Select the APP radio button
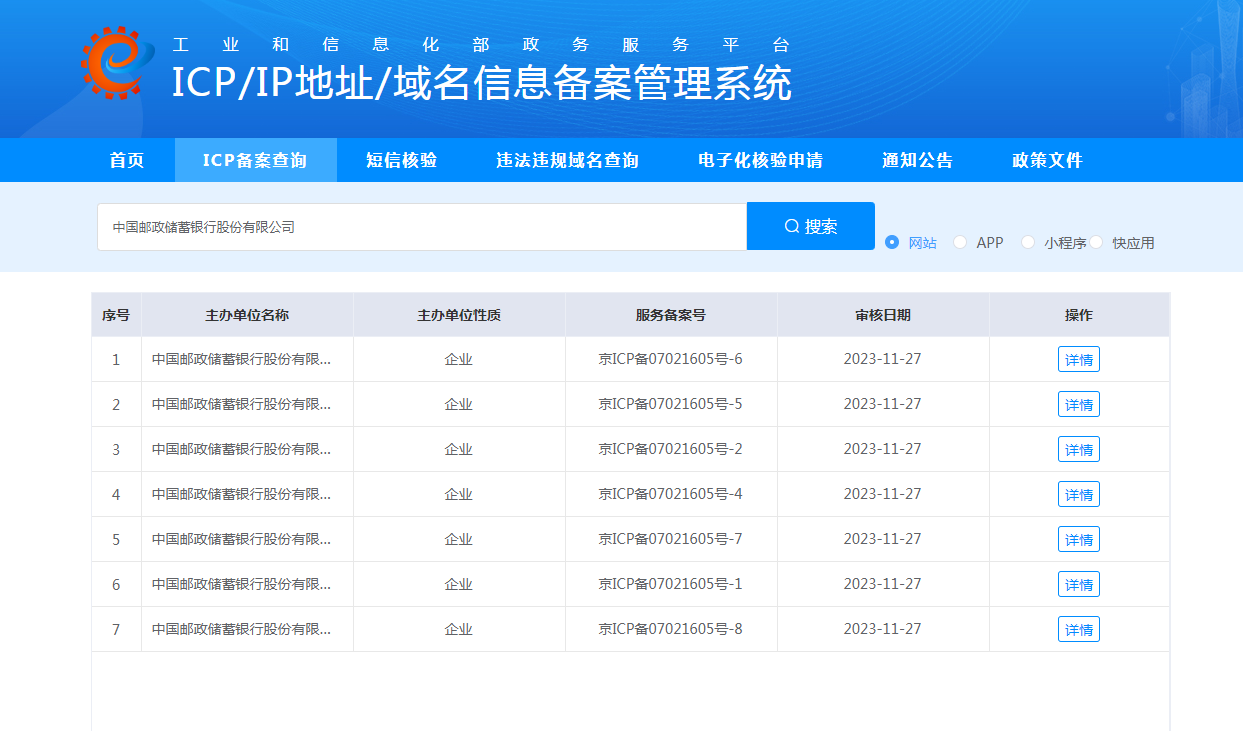The image size is (1243, 731). point(959,242)
